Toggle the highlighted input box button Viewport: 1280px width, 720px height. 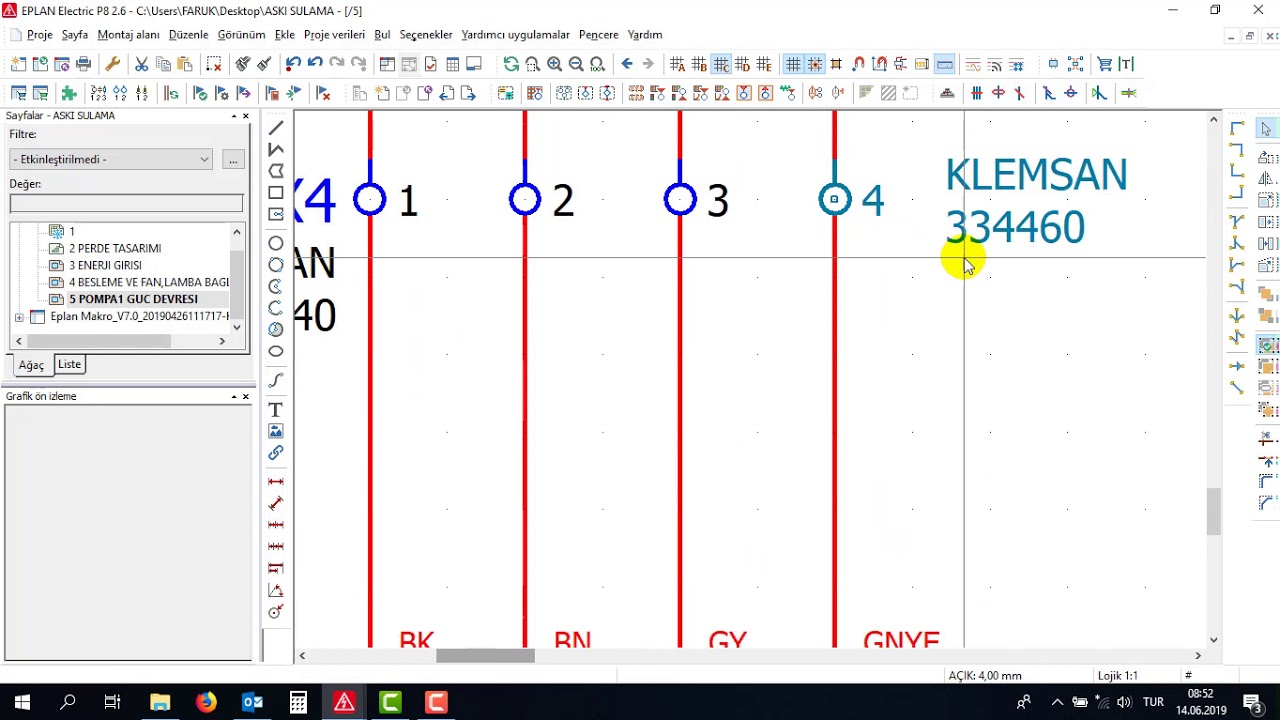coord(944,64)
